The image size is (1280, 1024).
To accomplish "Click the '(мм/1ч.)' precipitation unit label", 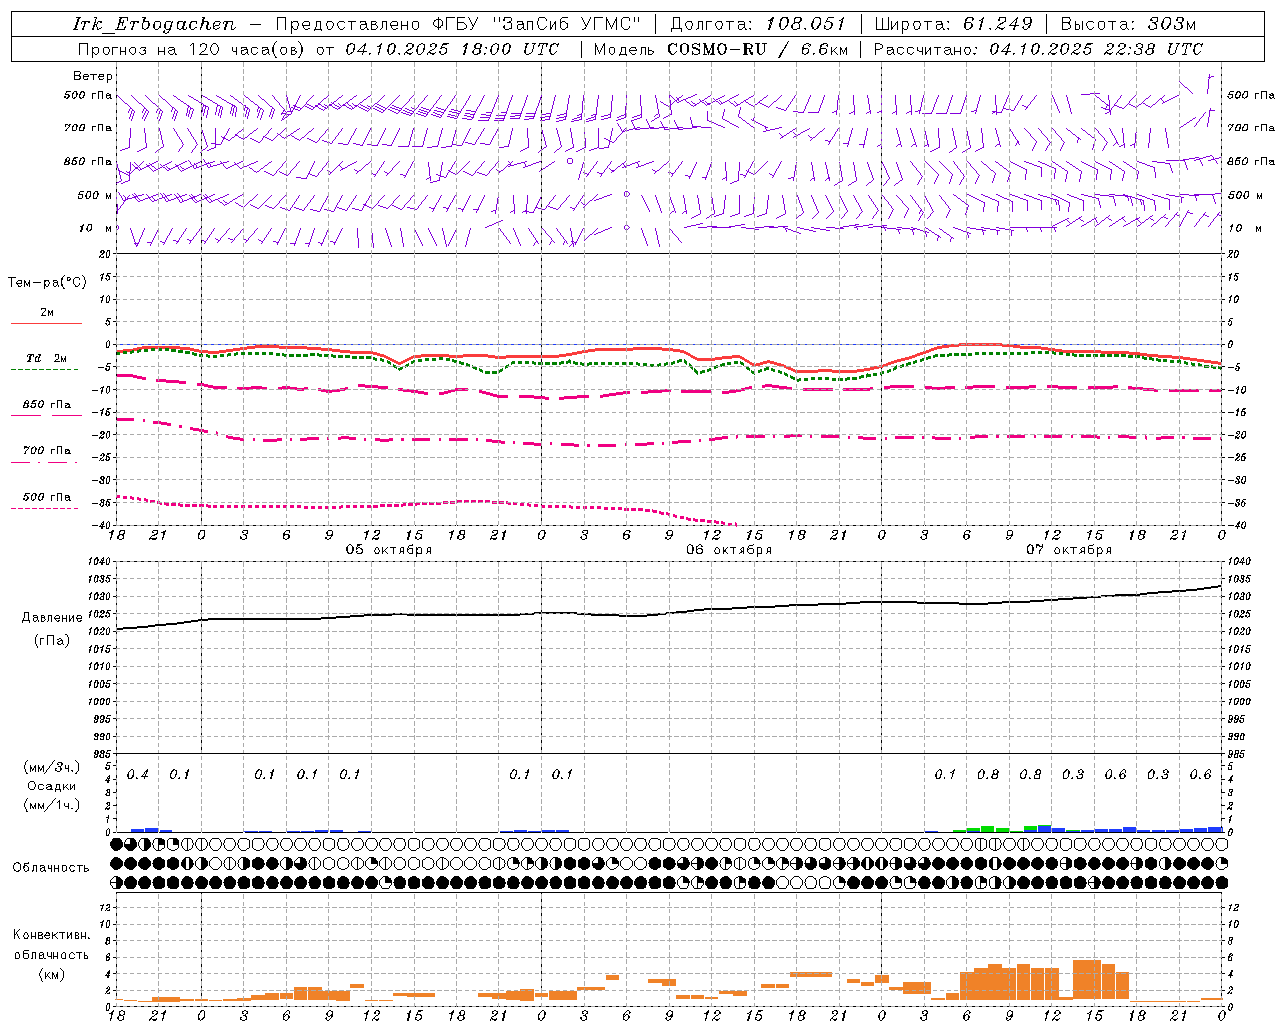I will pos(52,805).
